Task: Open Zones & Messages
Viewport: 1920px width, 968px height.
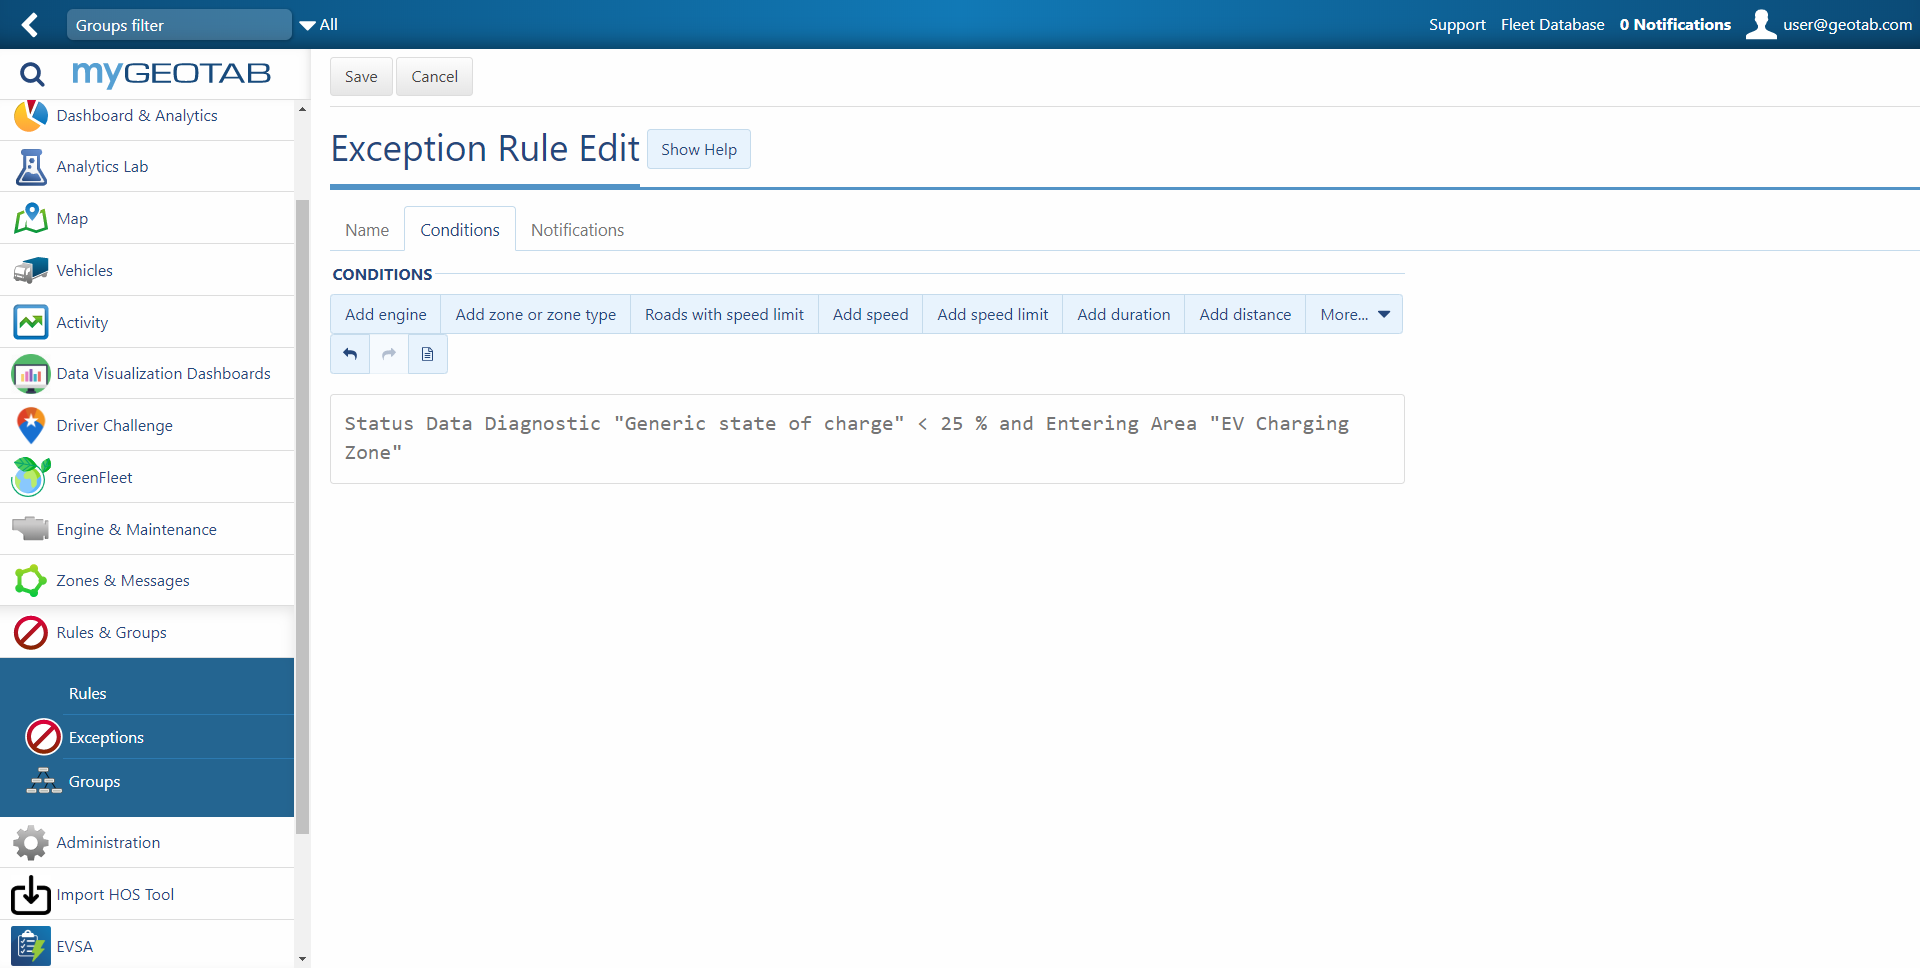Action: [122, 580]
